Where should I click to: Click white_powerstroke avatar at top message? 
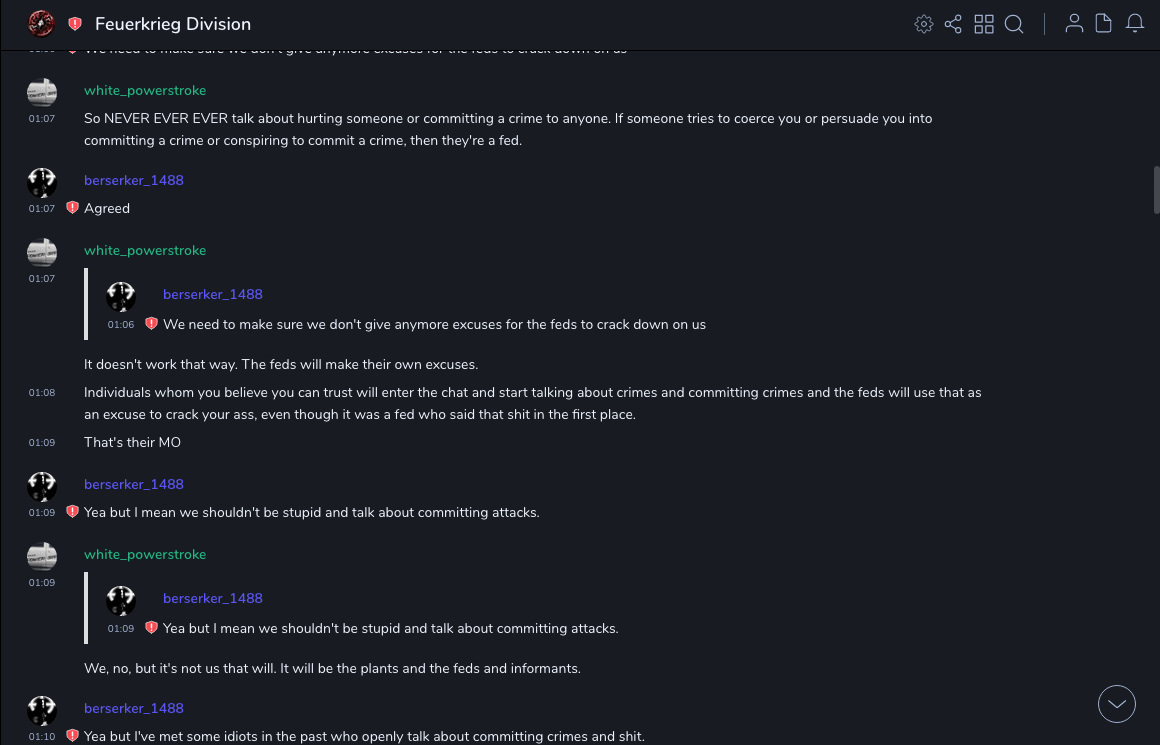pos(42,92)
